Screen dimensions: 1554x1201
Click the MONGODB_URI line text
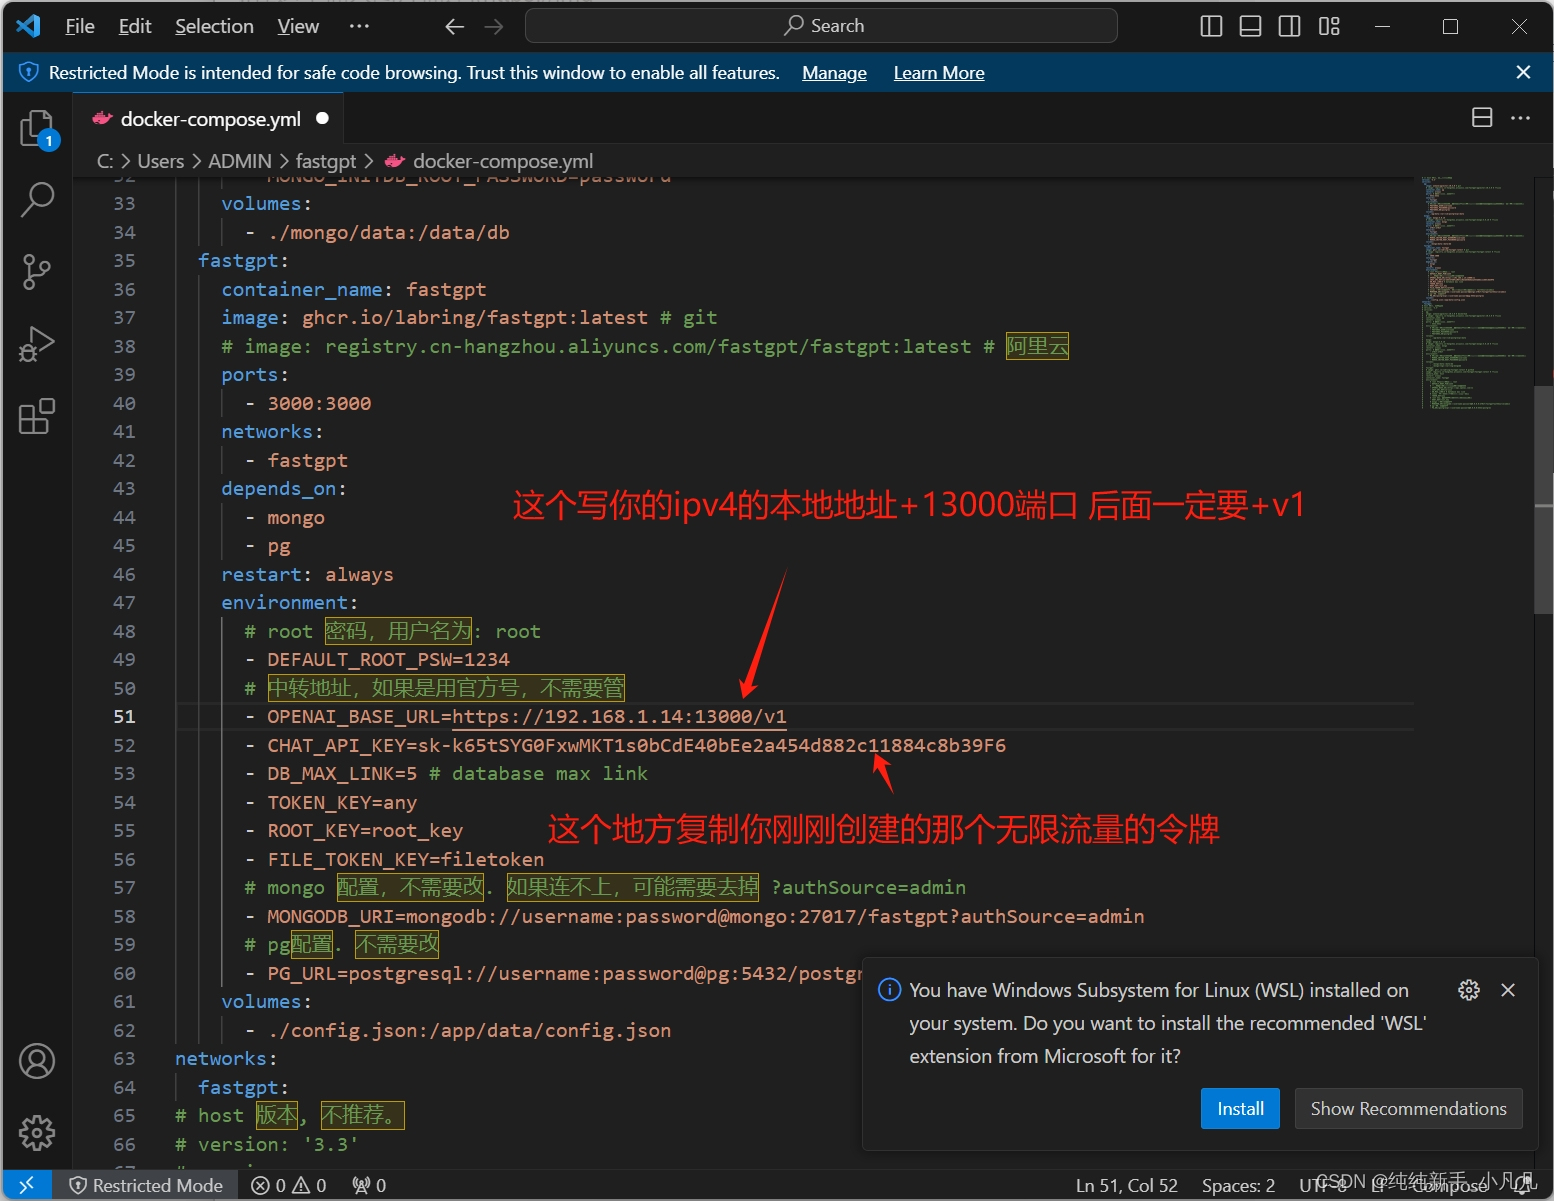705,916
